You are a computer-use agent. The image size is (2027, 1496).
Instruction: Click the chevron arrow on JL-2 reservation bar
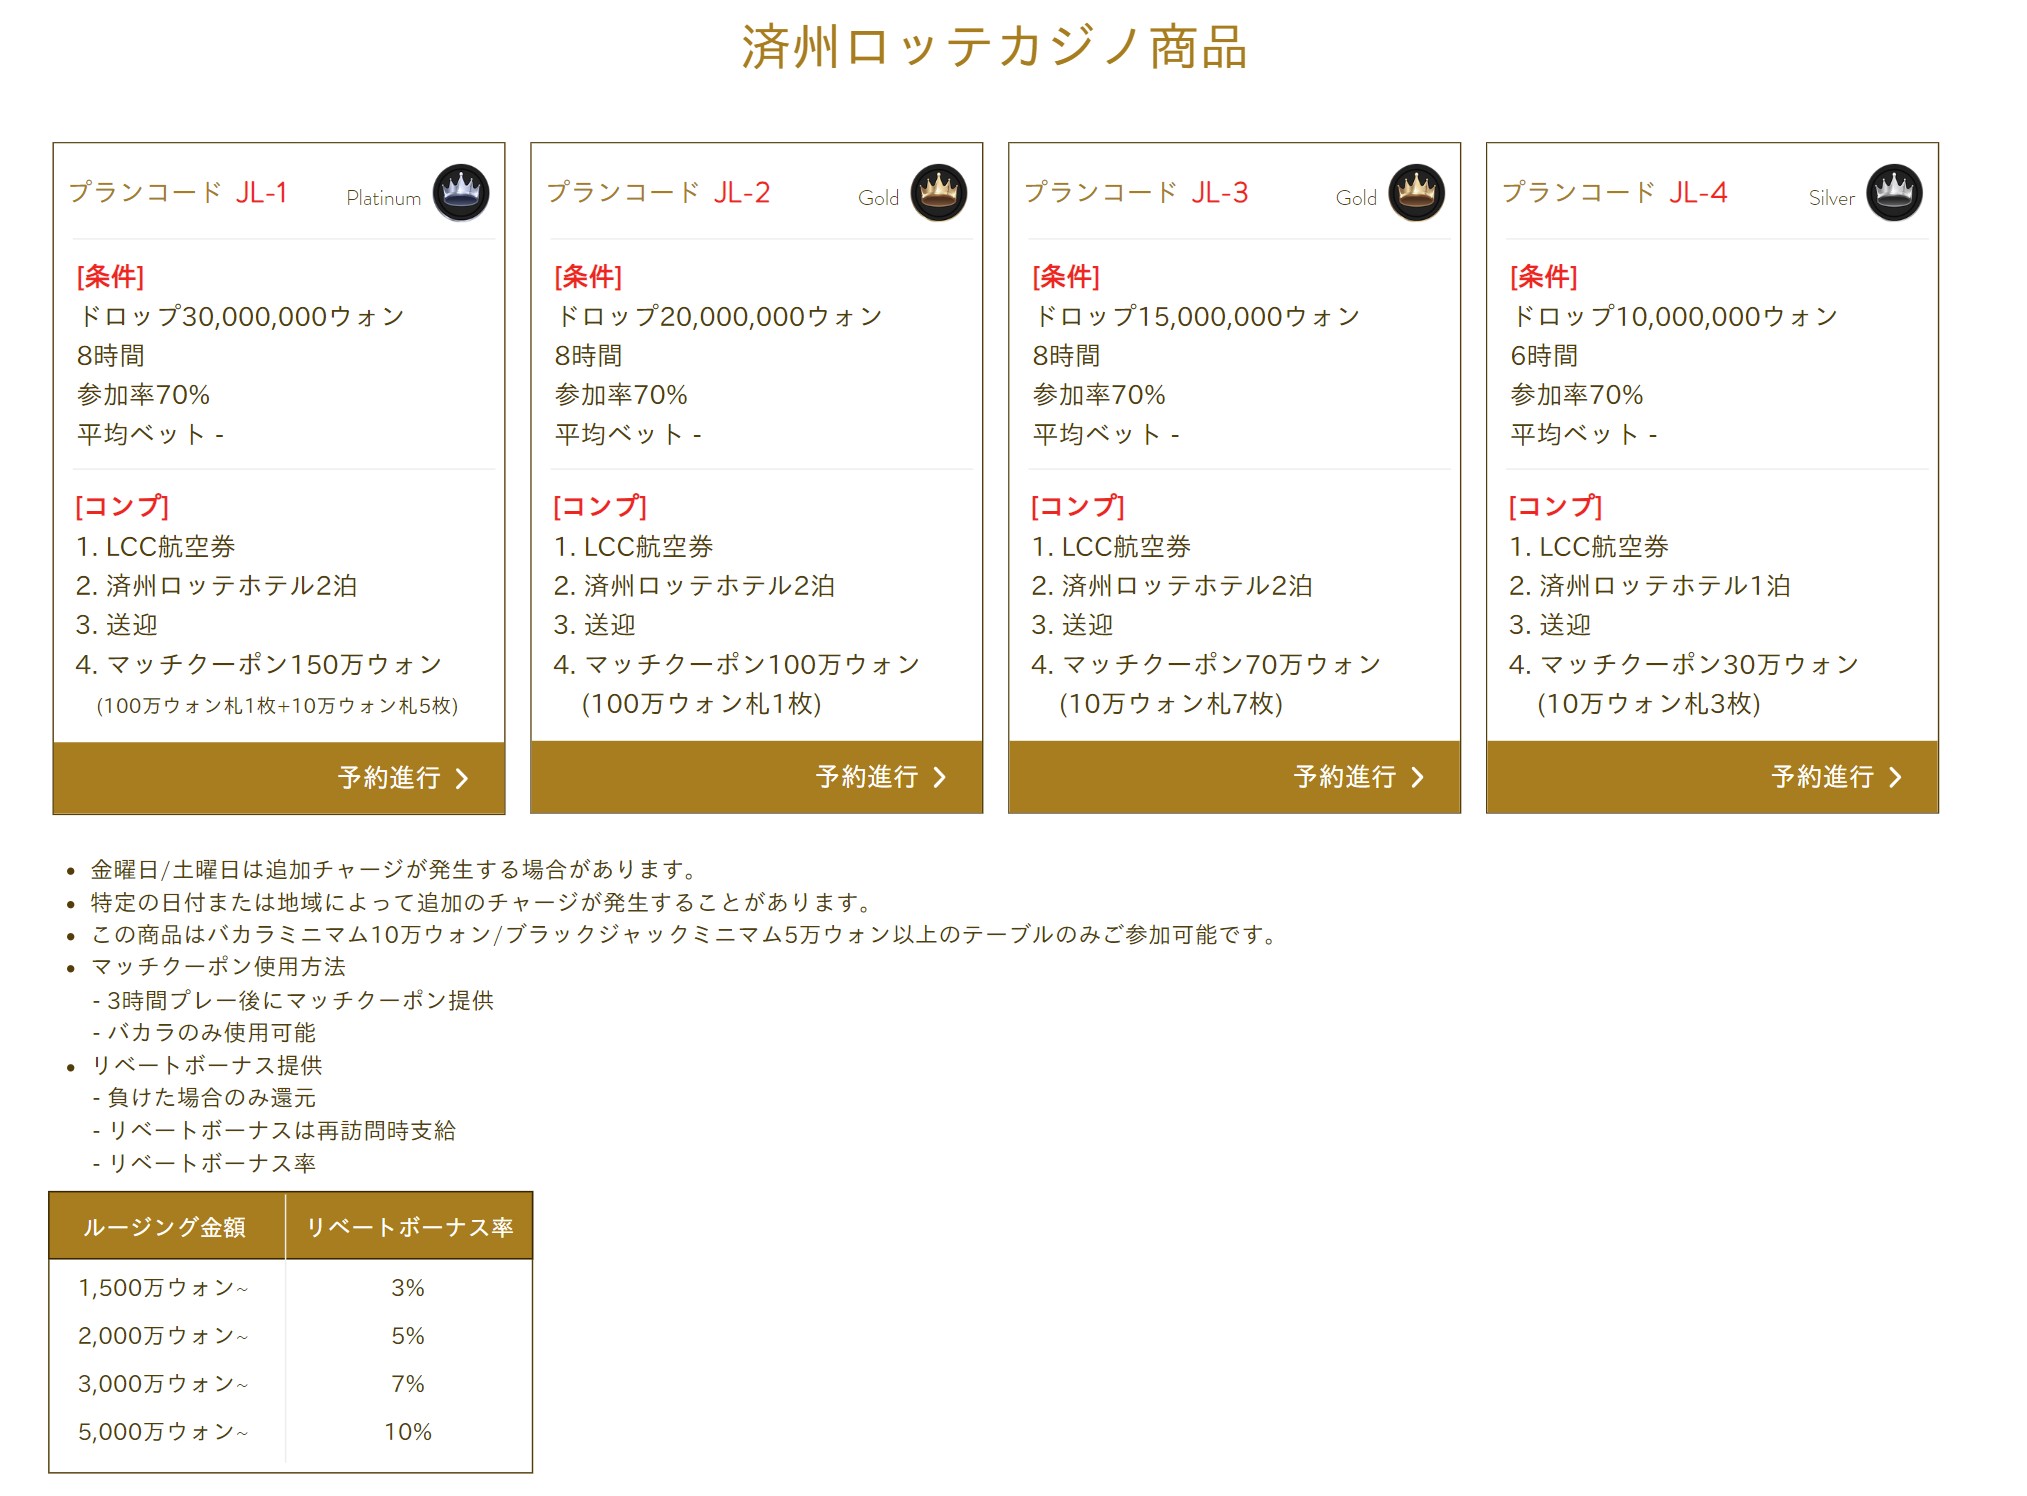point(940,777)
